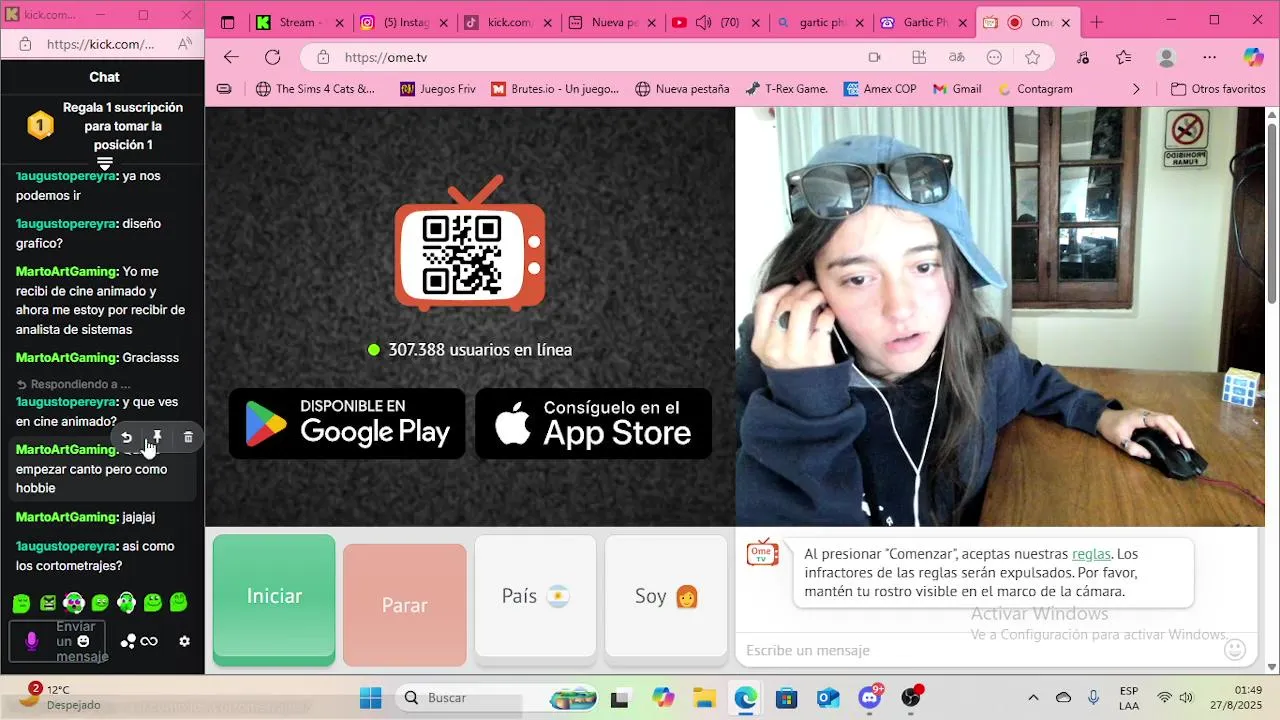Click the page vertical scrollbar down arrow

point(1272,667)
